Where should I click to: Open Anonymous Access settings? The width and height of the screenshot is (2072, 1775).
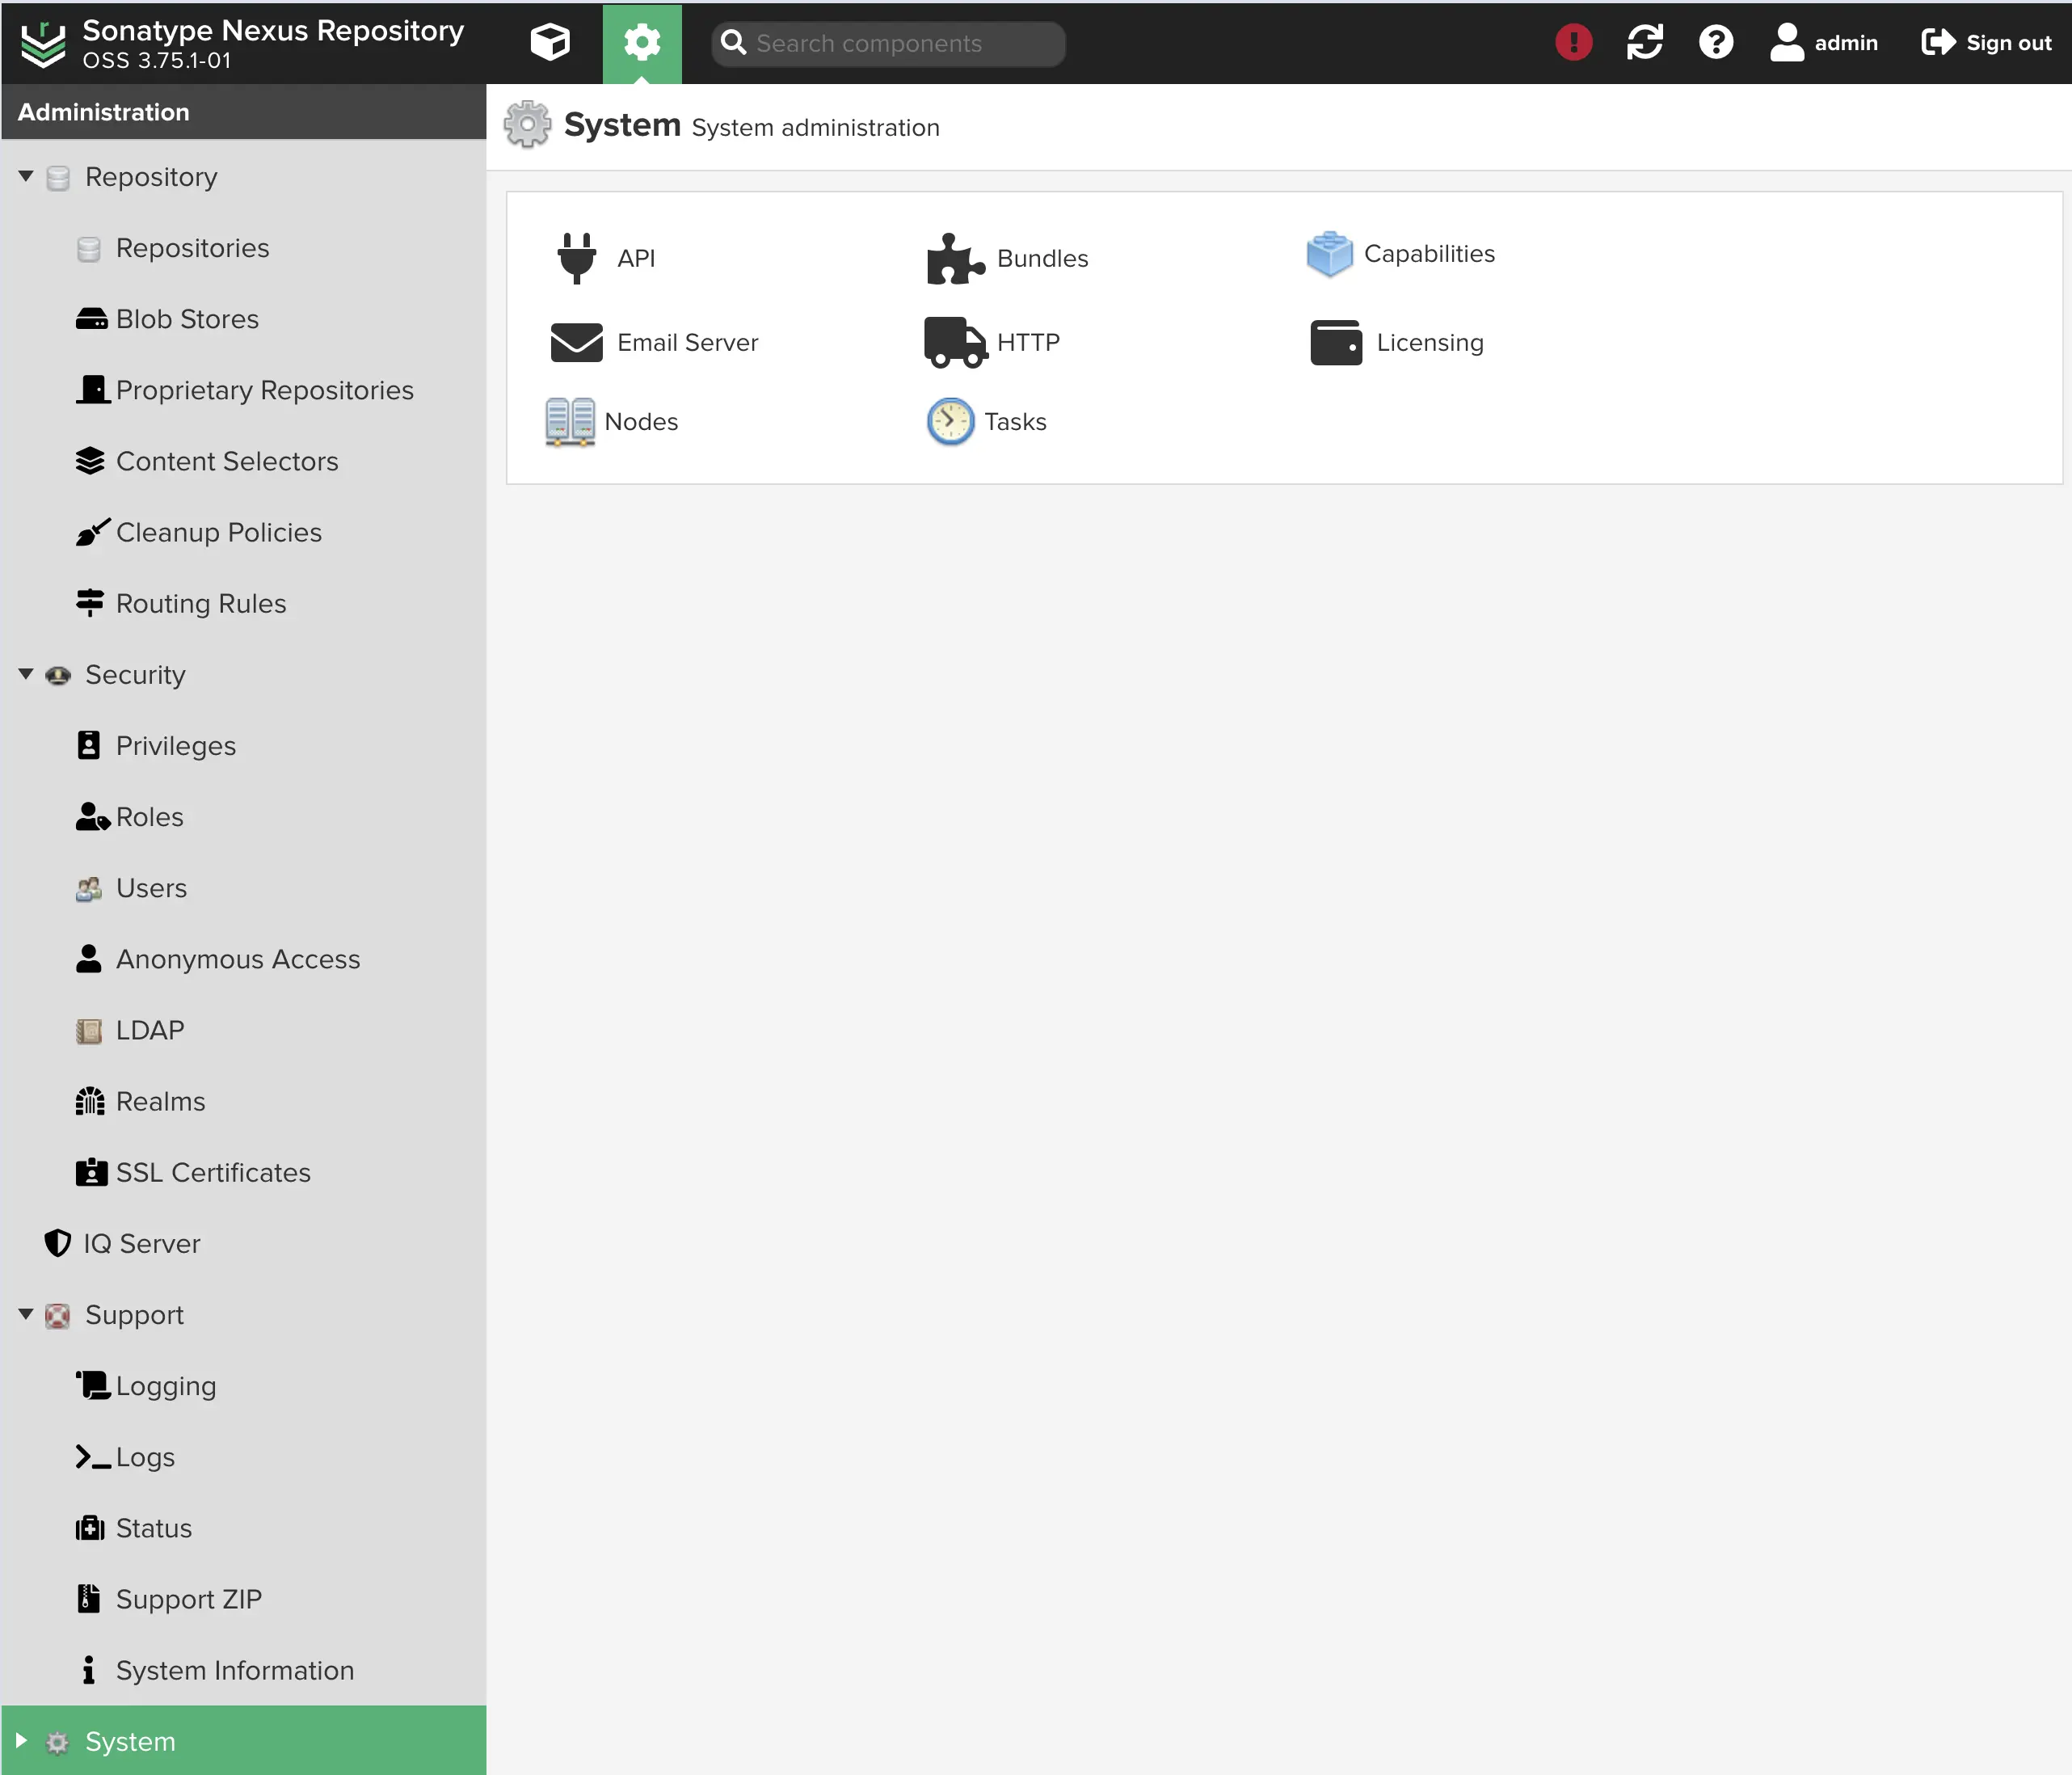pos(238,958)
